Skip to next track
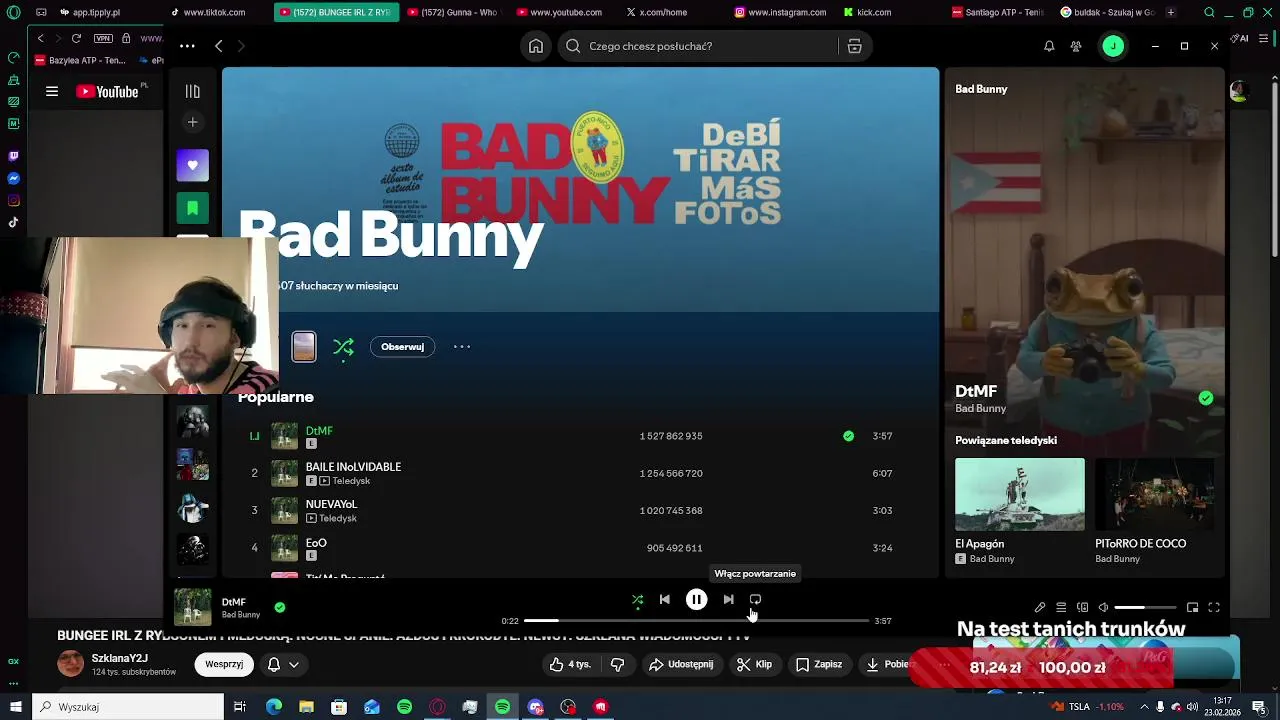The width and height of the screenshot is (1280, 720). (x=729, y=600)
